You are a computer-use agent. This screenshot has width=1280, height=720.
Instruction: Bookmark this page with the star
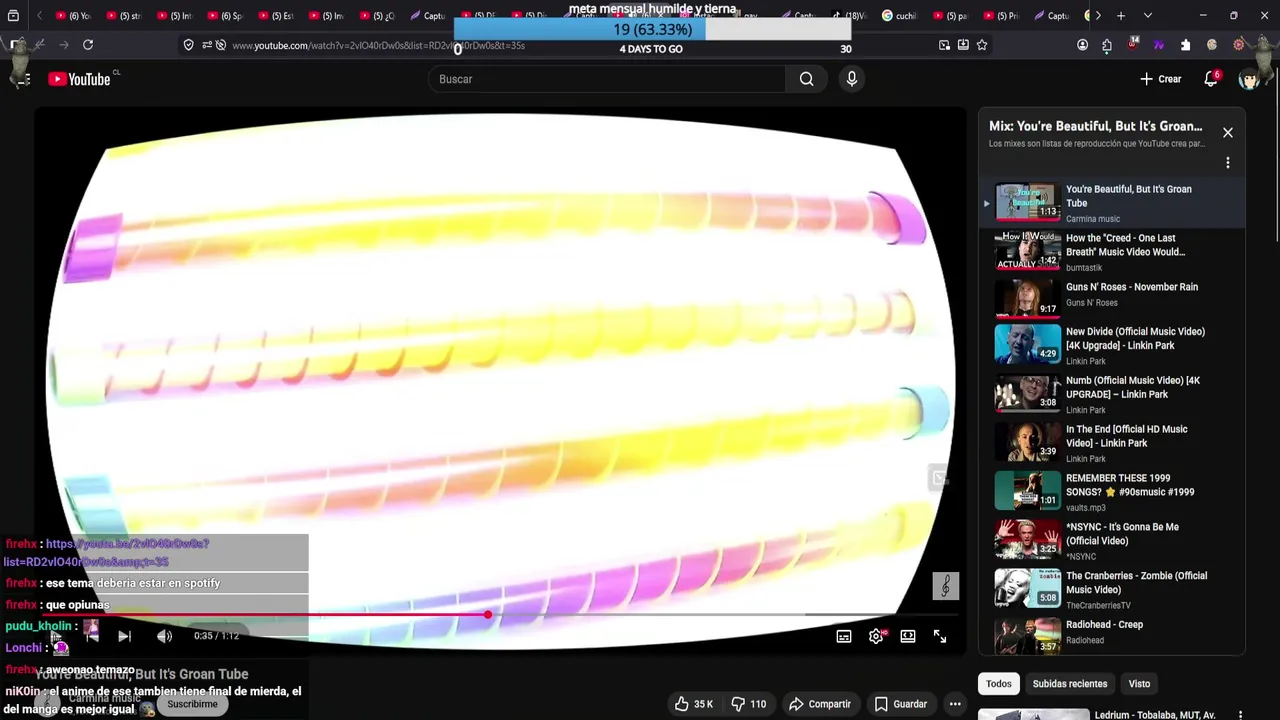coord(982,45)
